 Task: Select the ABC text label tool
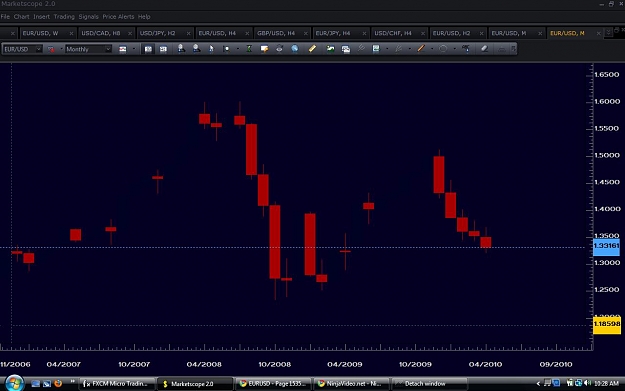coord(466,49)
